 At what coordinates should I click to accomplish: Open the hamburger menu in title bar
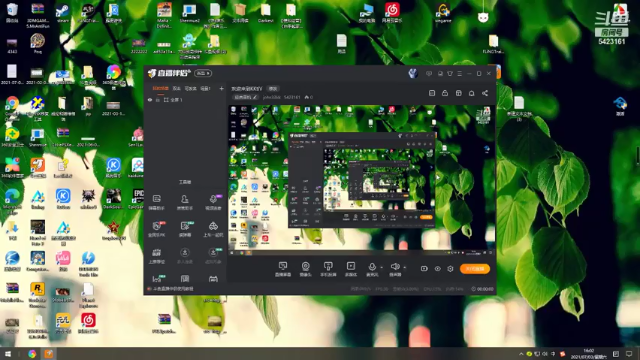(x=460, y=73)
